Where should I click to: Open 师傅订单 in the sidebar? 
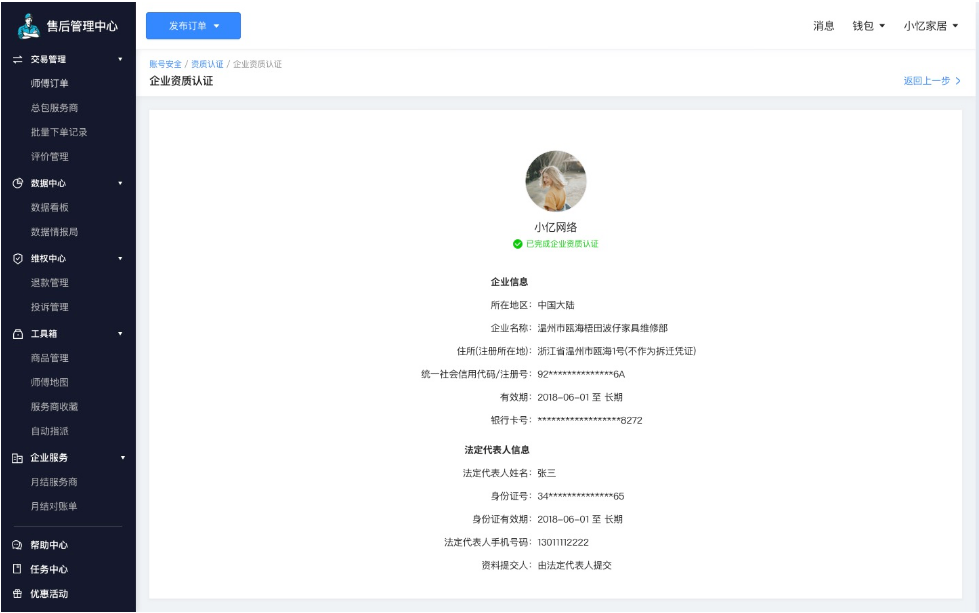pos(49,84)
